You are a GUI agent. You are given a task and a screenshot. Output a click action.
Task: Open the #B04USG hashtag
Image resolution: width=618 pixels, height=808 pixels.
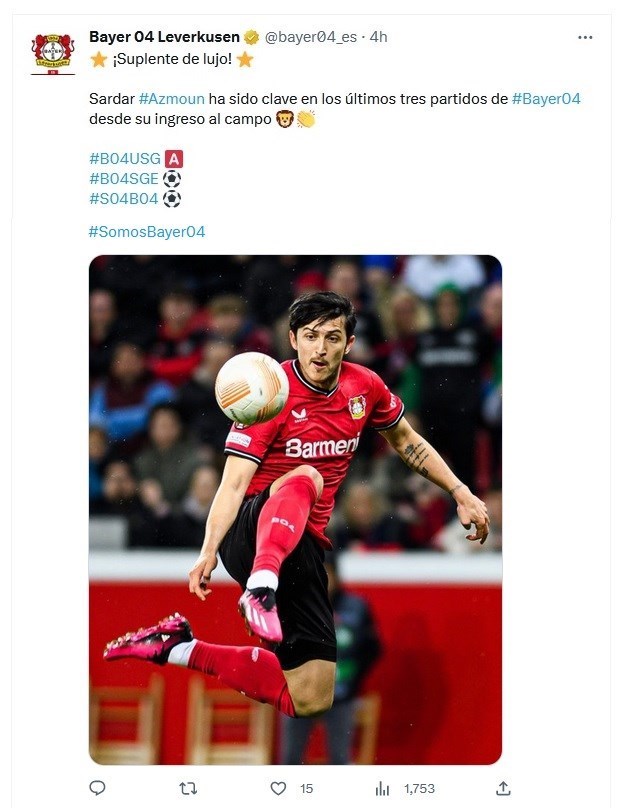[x=125, y=158]
